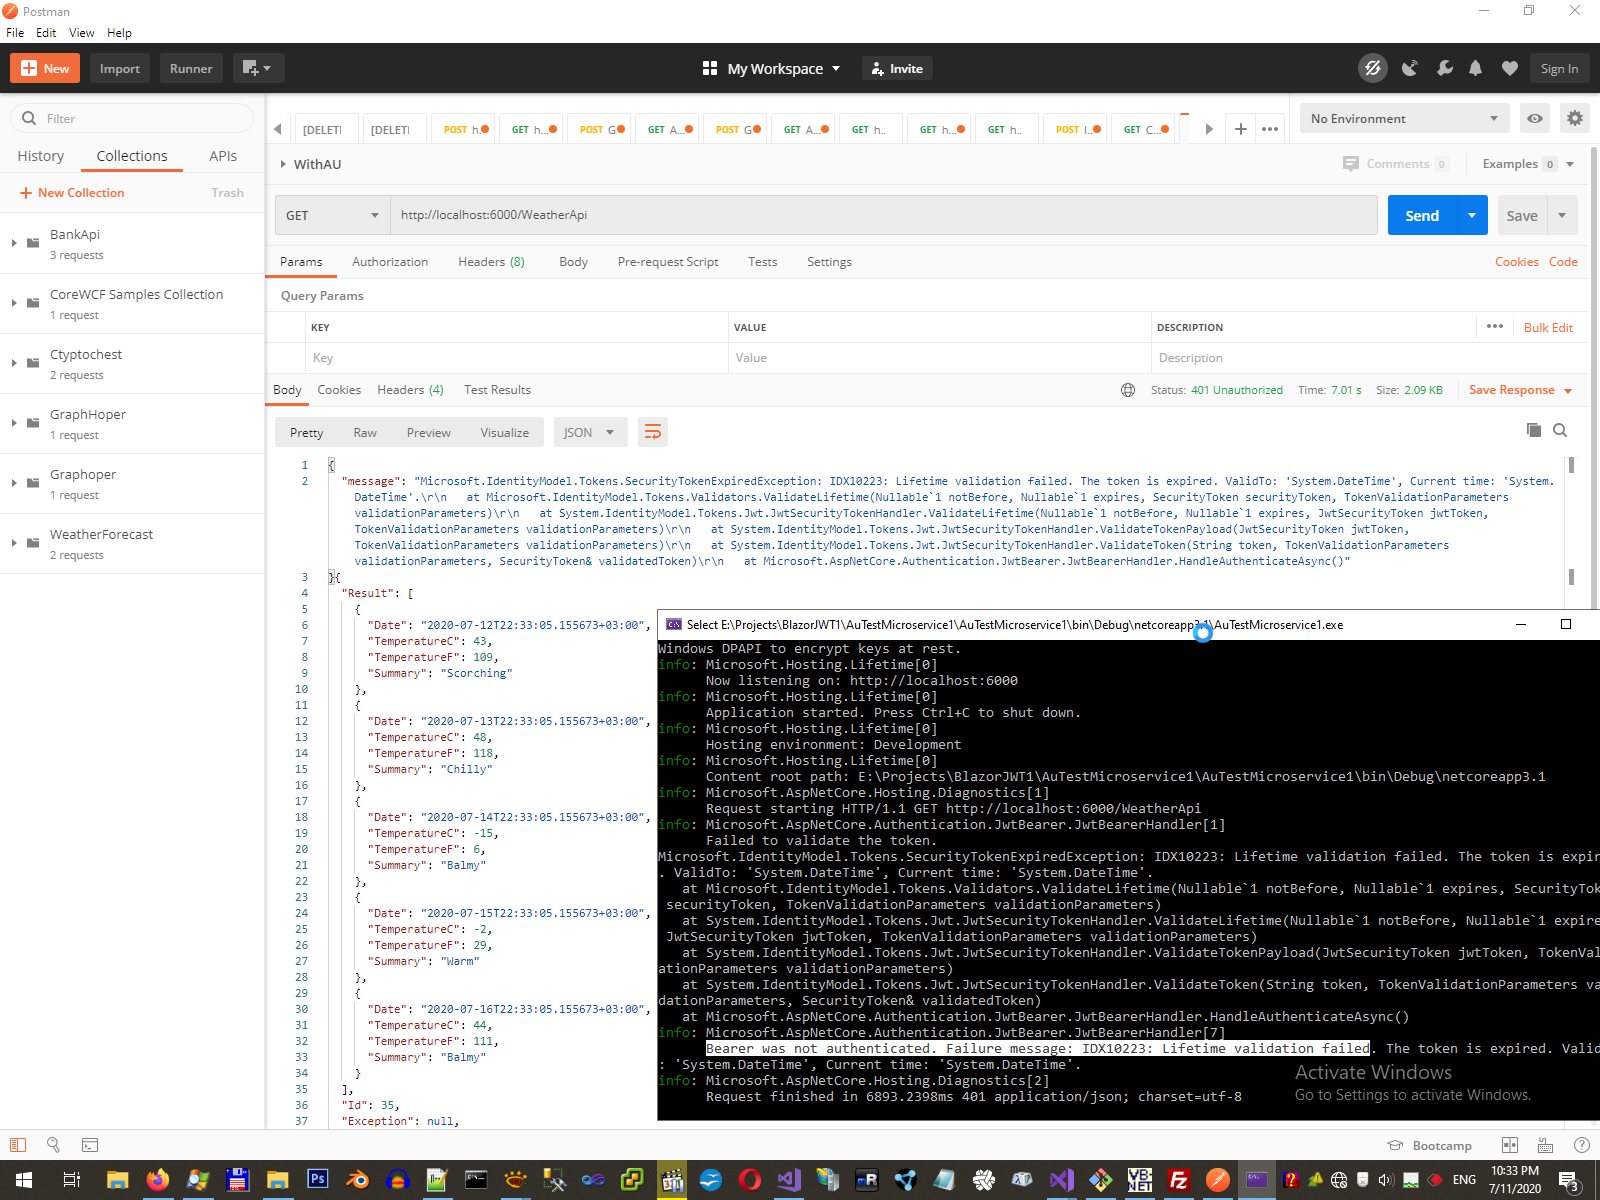Screen dimensions: 1600x1200
Task: Click the Bulk Edit link
Action: click(x=1548, y=327)
